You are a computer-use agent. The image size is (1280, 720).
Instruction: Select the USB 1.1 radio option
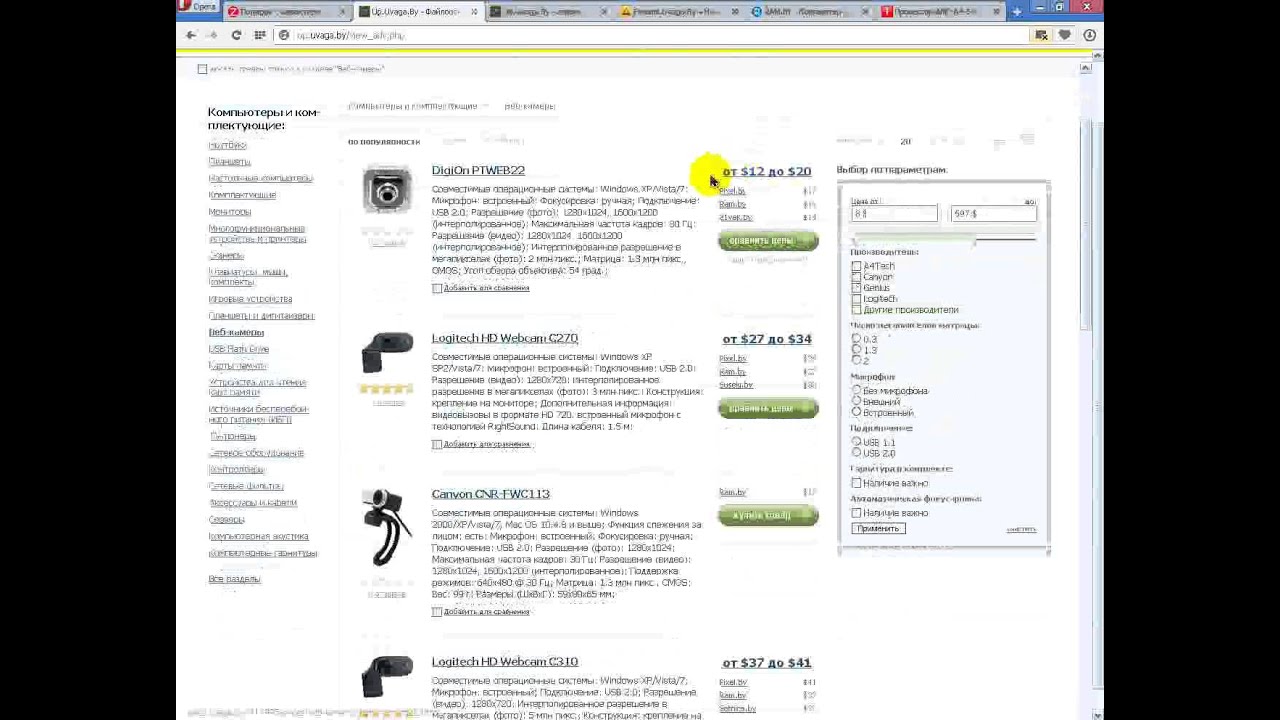tap(856, 442)
